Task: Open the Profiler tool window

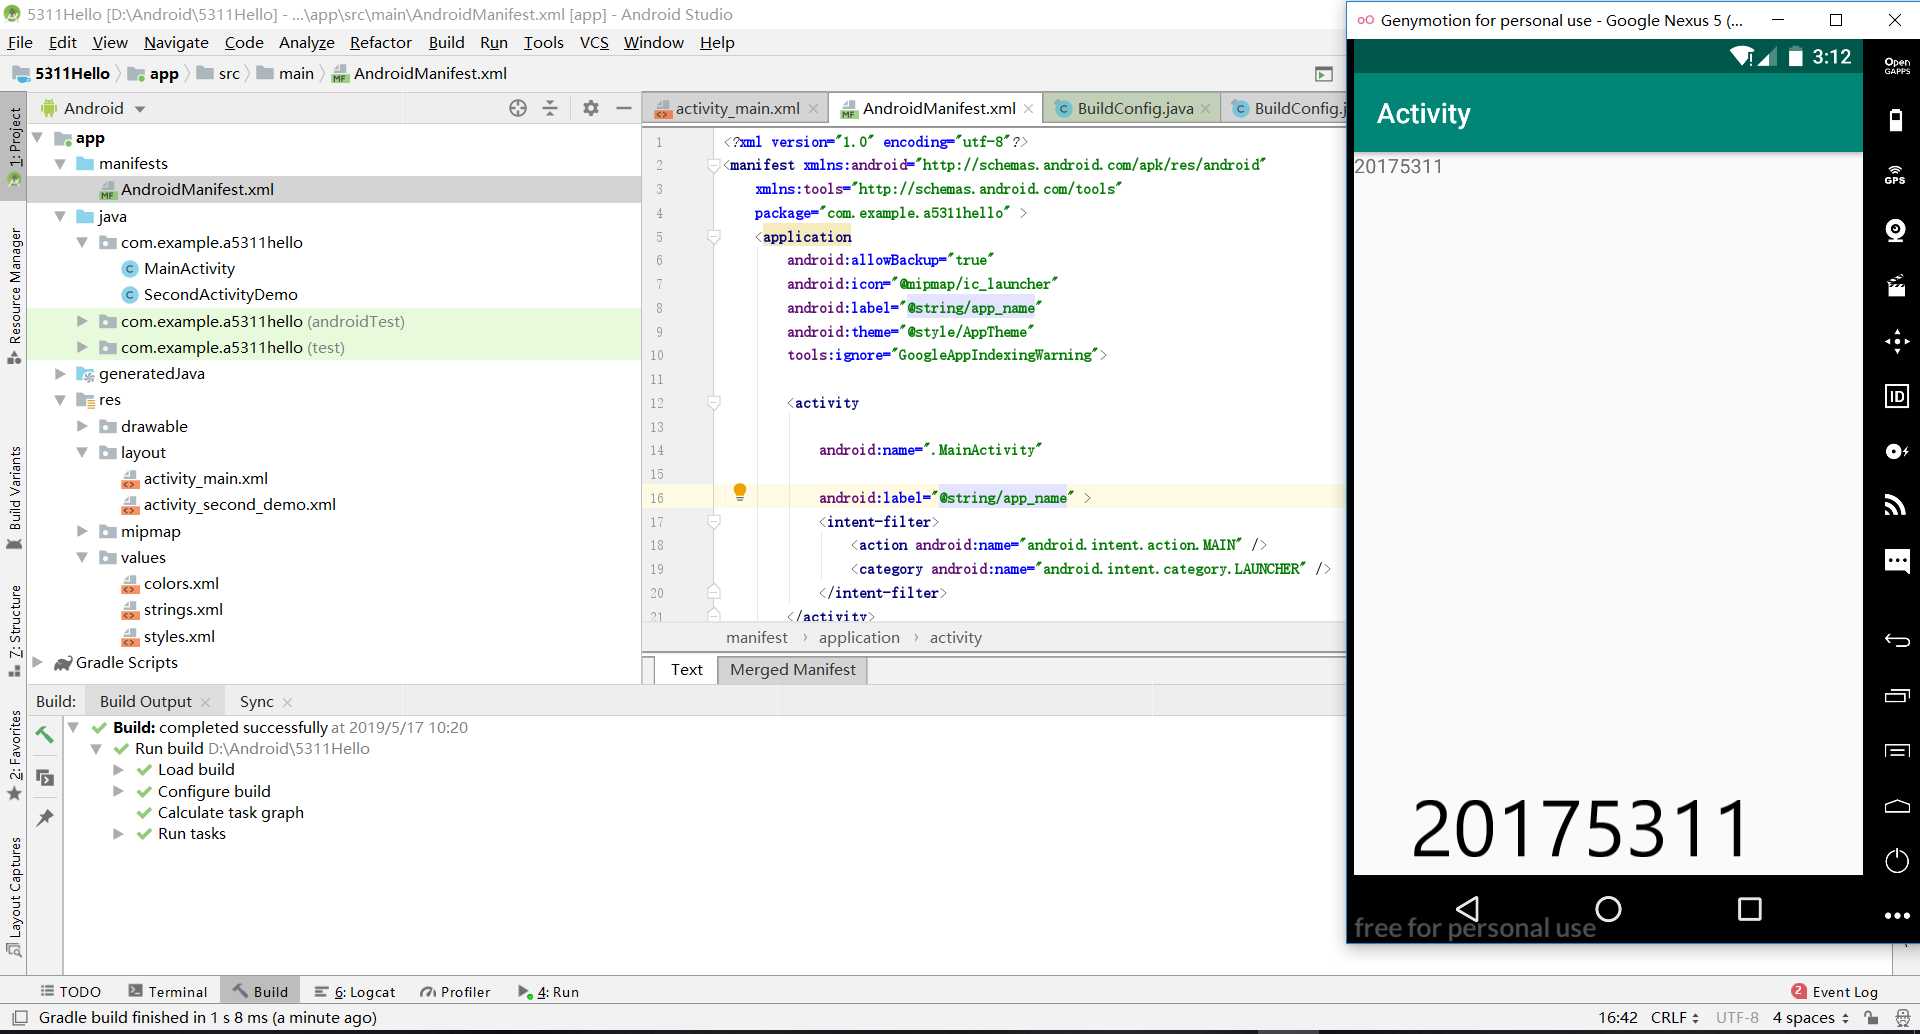Action: (455, 992)
